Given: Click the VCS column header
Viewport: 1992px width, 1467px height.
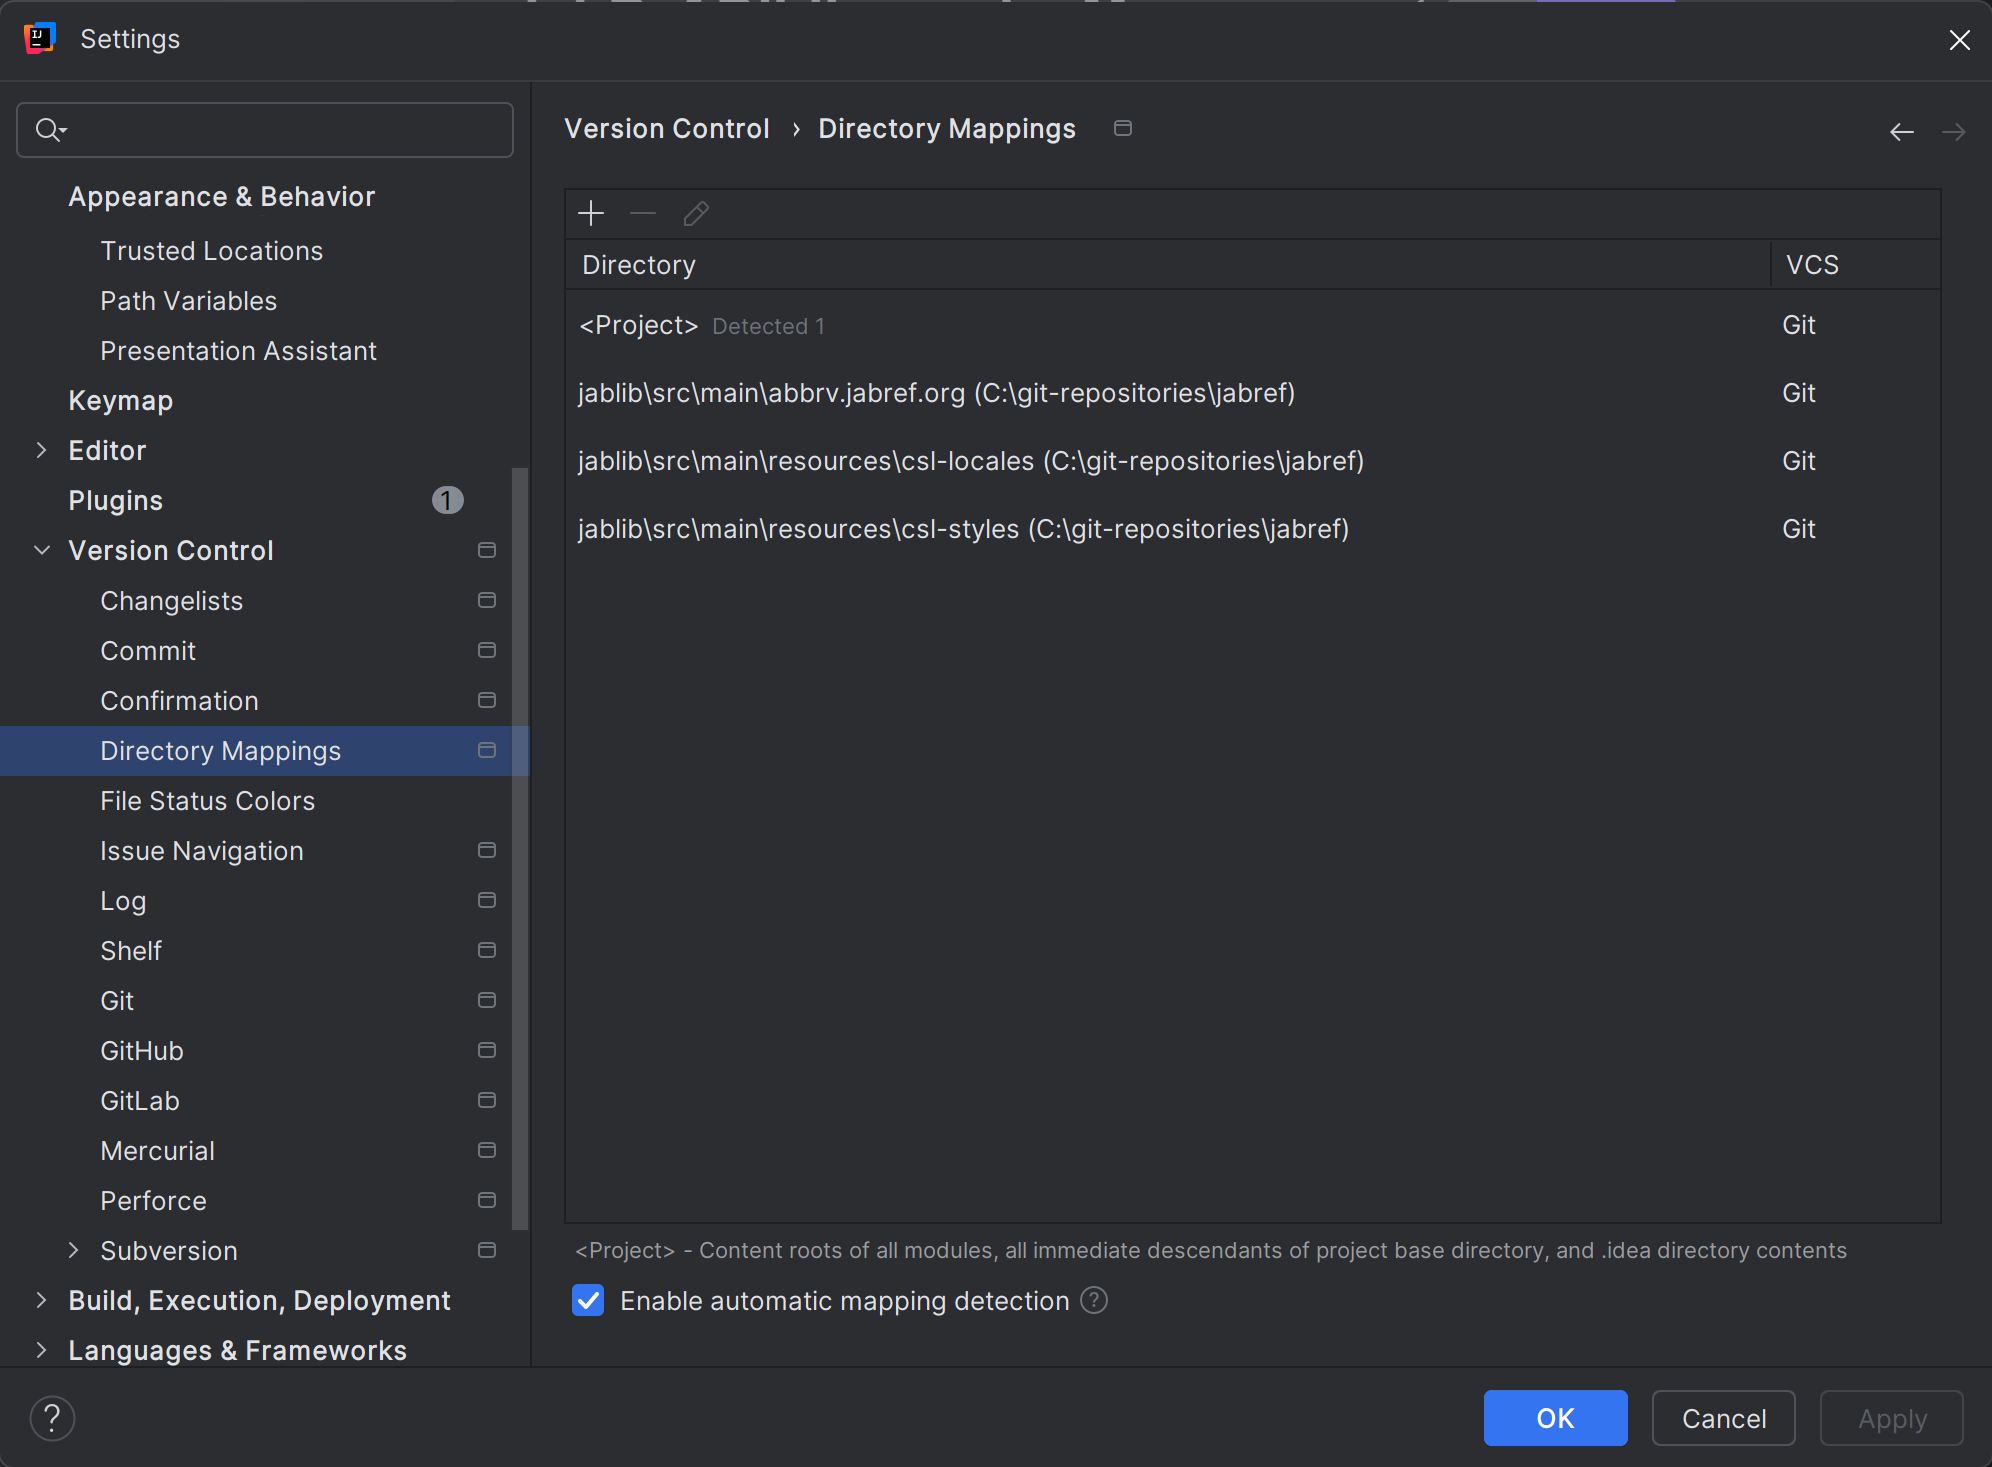Looking at the screenshot, I should click(x=1856, y=265).
